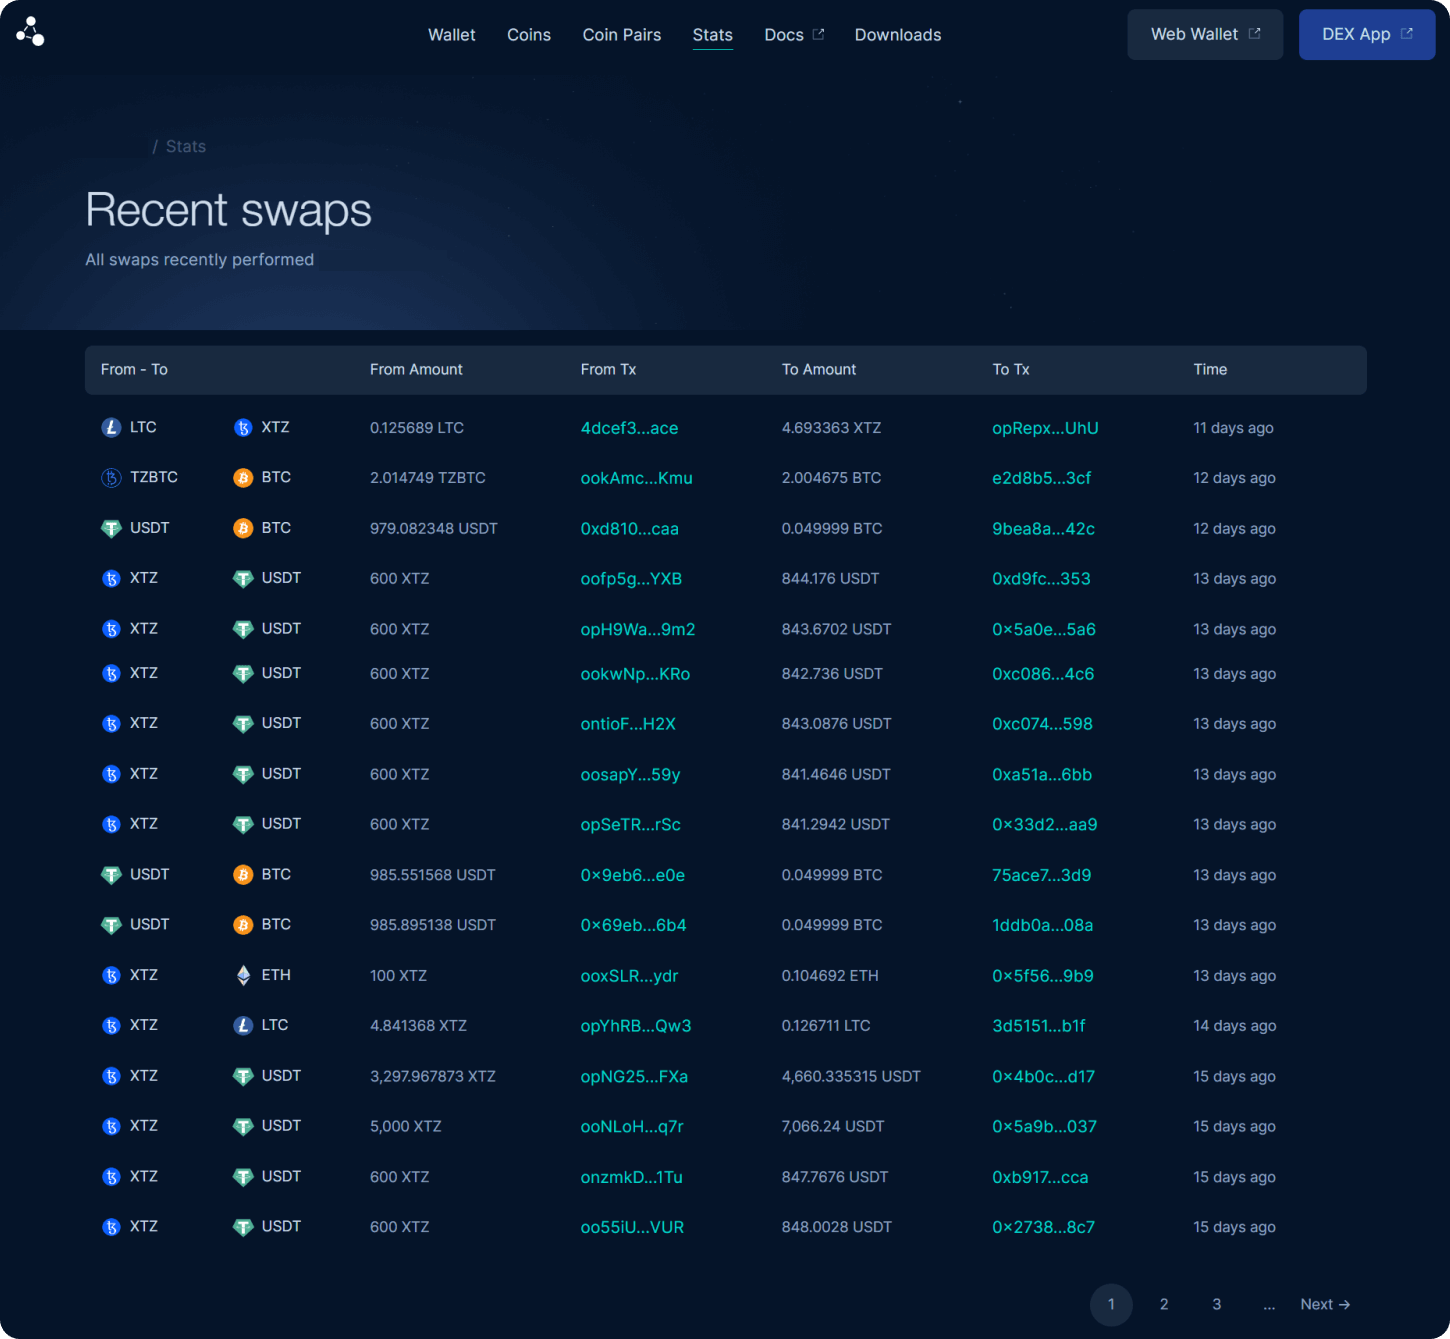Image resolution: width=1450 pixels, height=1339 pixels.
Task: Click the site logo in the header
Action: pos(30,32)
